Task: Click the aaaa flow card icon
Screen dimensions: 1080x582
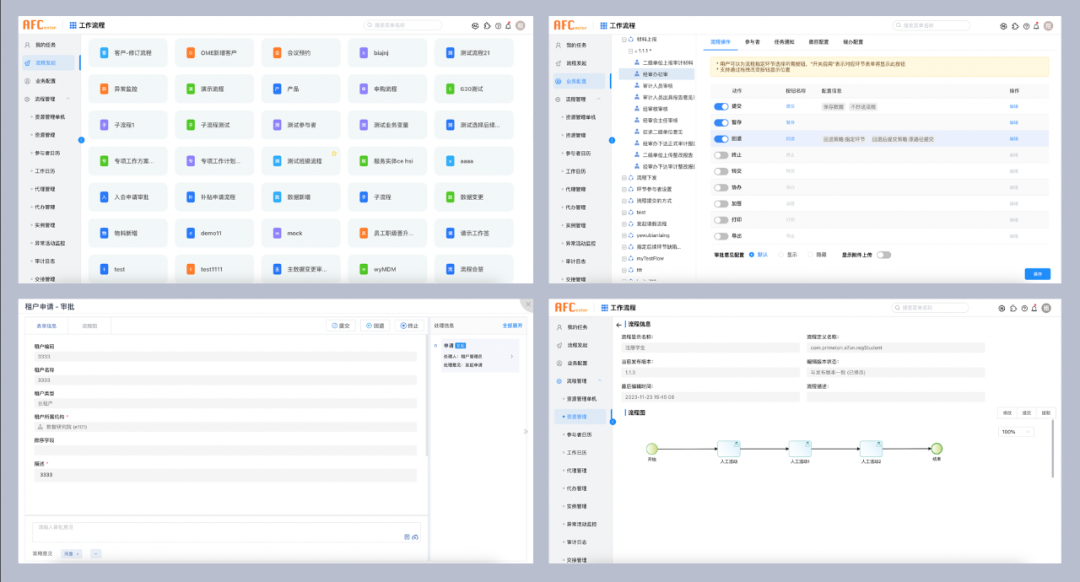Action: pyautogui.click(x=450, y=161)
